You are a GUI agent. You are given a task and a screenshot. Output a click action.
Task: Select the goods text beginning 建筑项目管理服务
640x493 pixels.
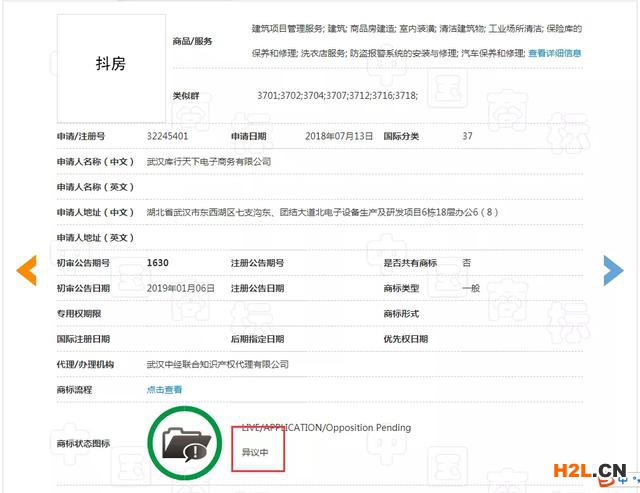(x=417, y=41)
